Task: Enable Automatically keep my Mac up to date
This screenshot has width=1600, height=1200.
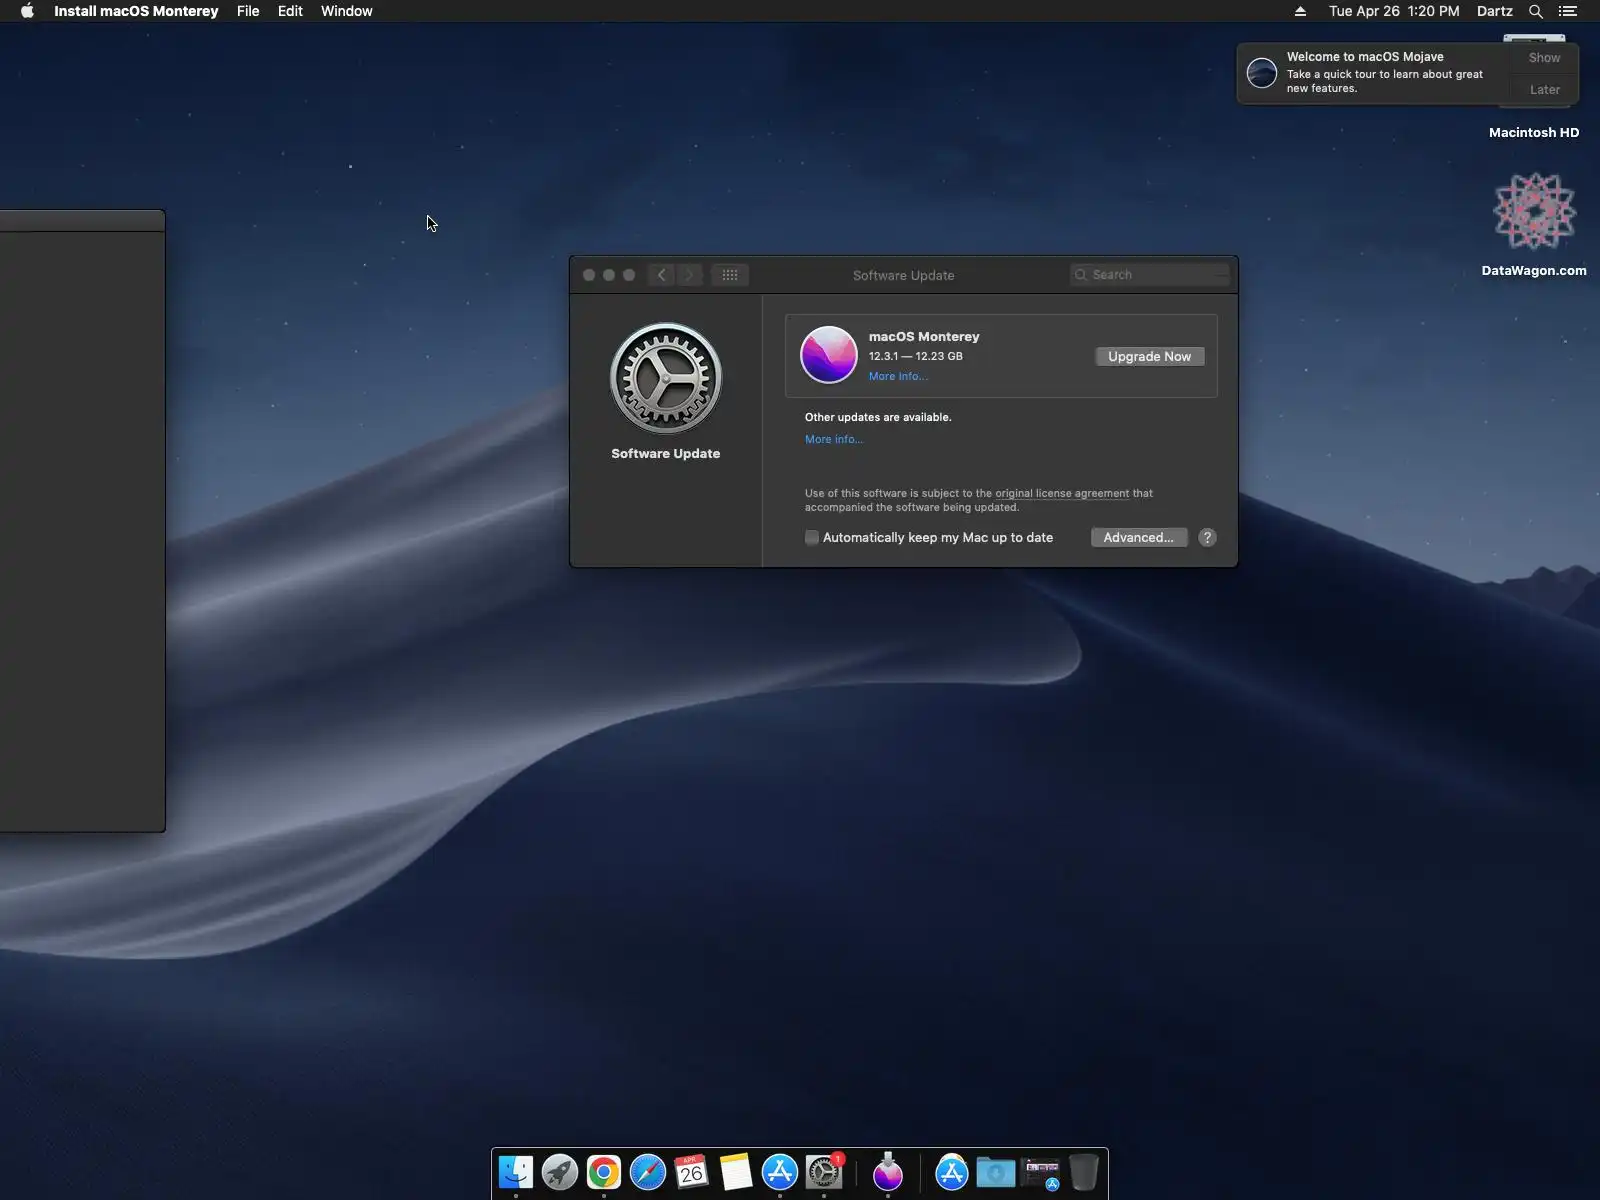Action: [812, 538]
